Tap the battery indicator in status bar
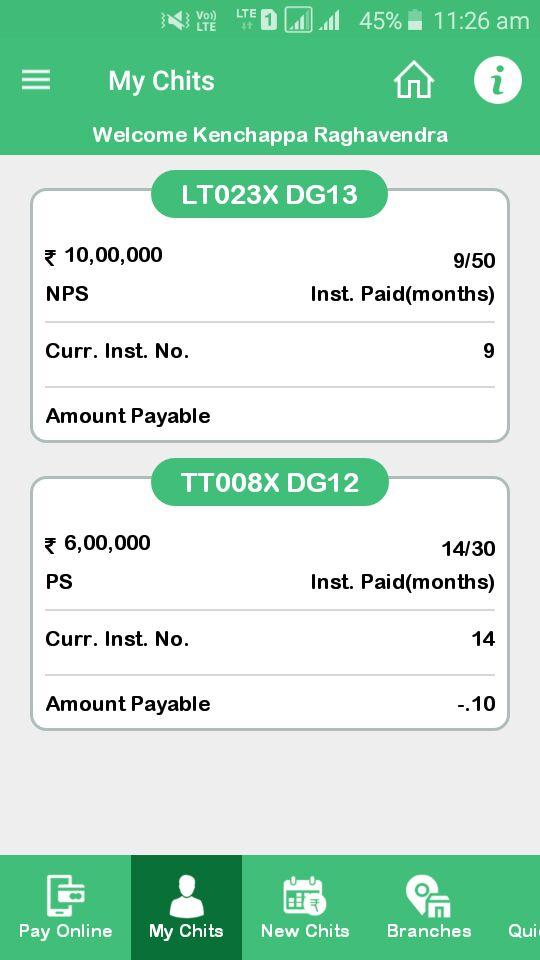 [415, 20]
